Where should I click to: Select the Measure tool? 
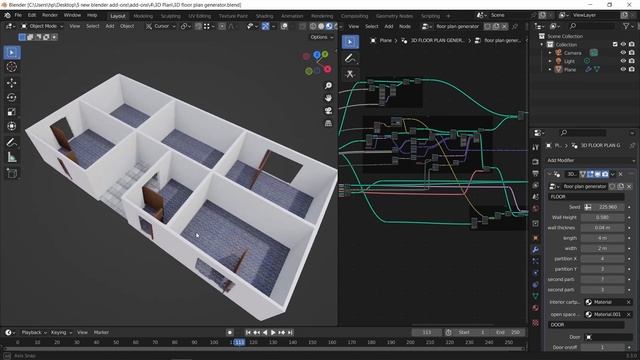(x=11, y=157)
